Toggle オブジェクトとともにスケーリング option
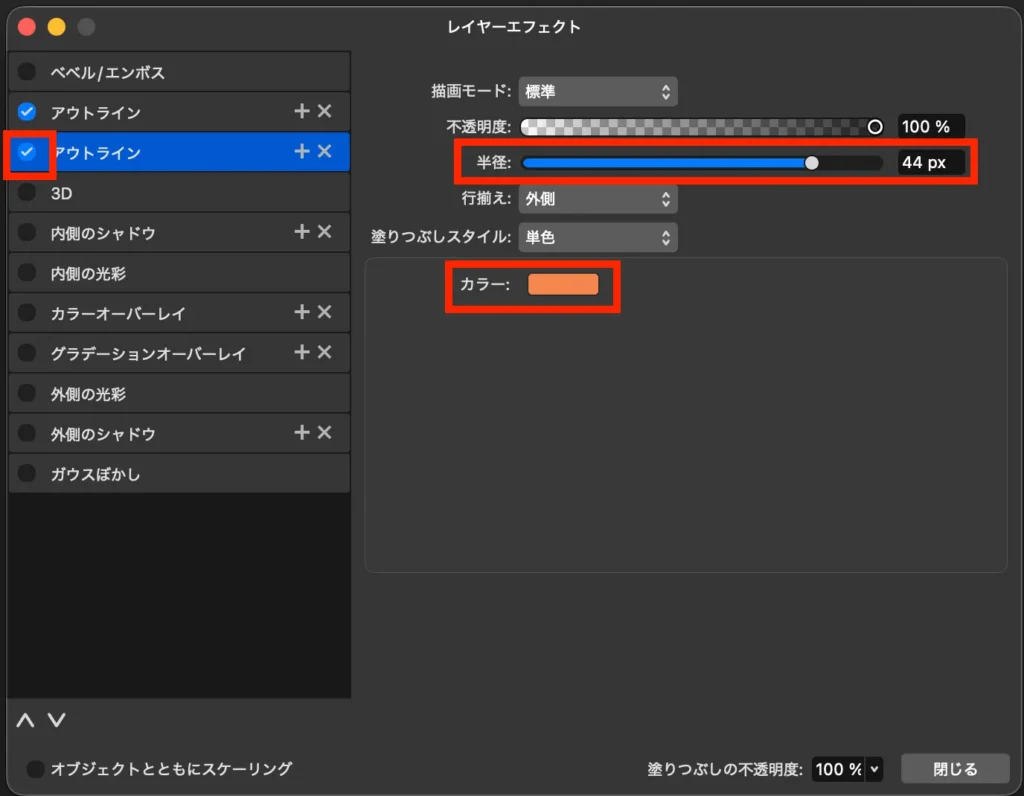The height and width of the screenshot is (796, 1024). (x=35, y=769)
